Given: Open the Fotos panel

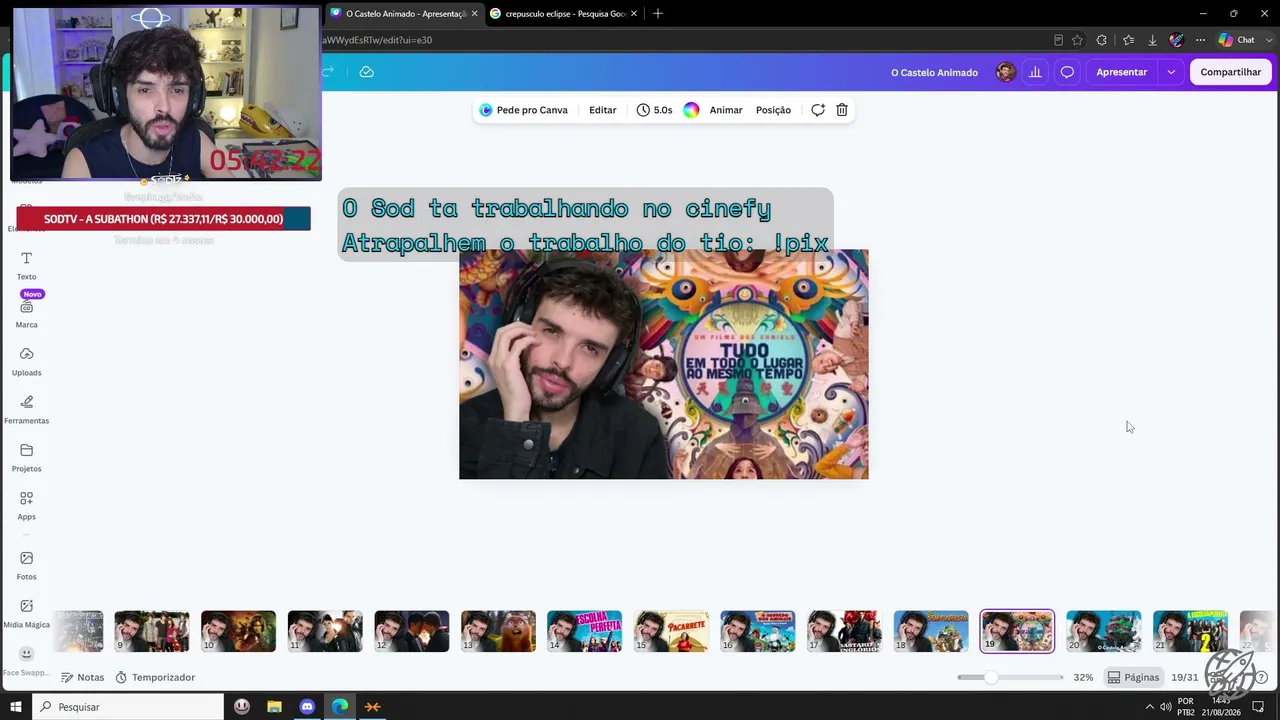Looking at the screenshot, I should click(27, 566).
